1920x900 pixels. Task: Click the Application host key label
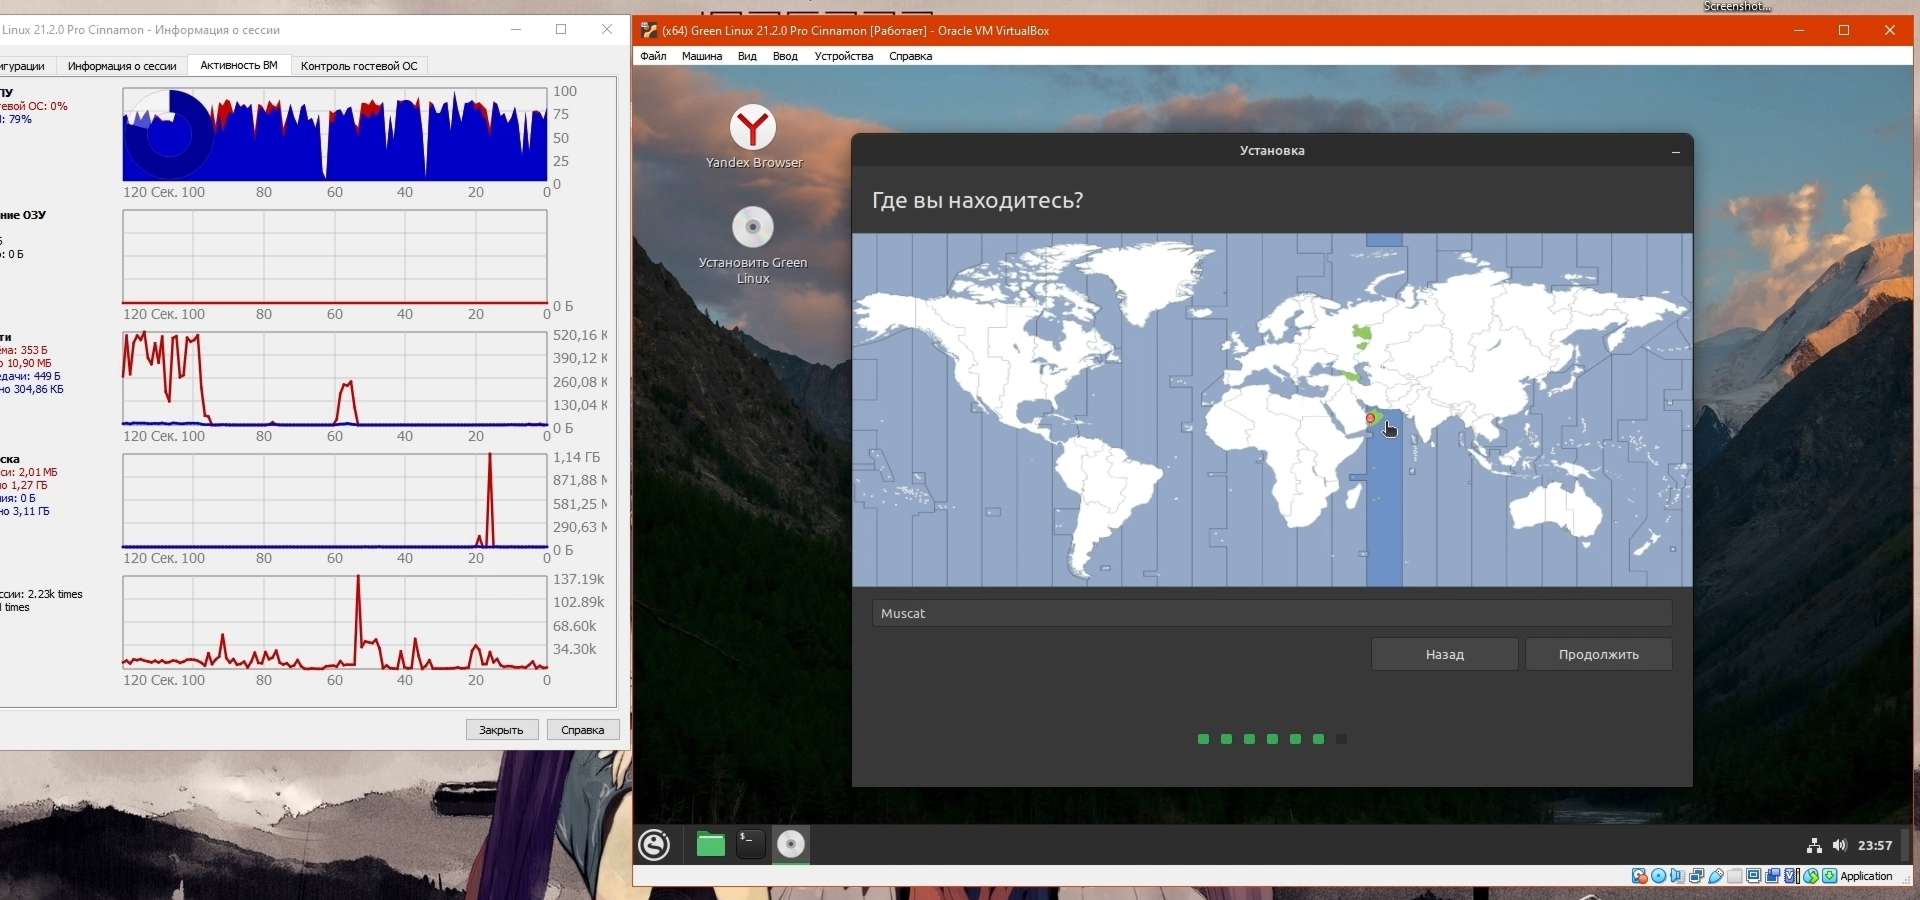tap(1867, 876)
